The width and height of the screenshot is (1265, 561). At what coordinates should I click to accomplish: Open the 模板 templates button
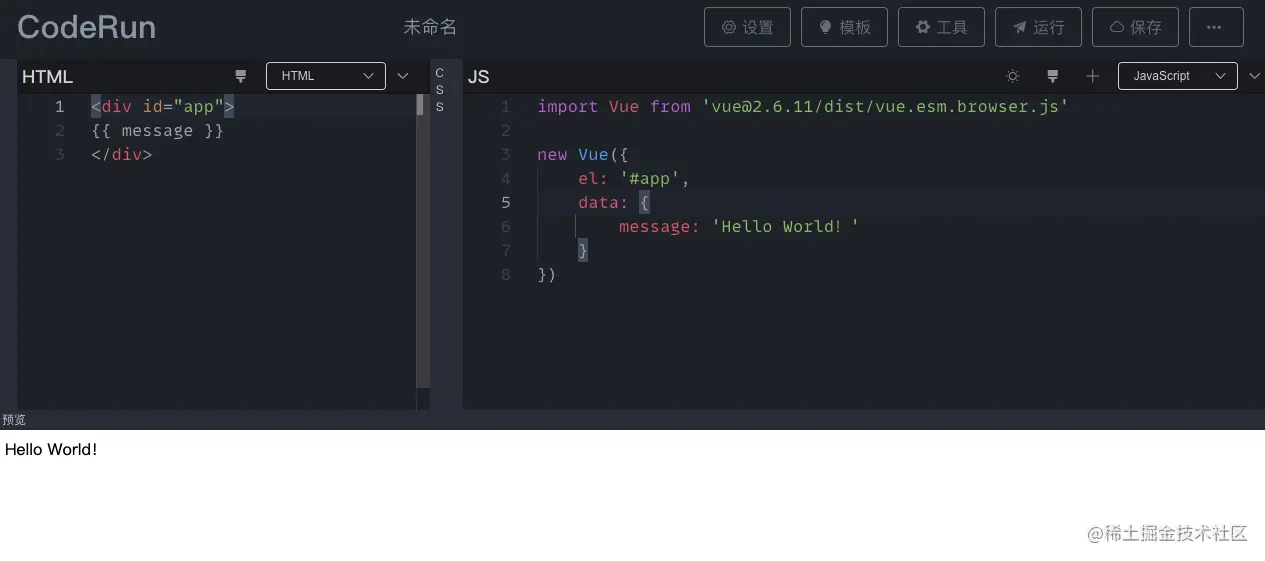tap(844, 27)
